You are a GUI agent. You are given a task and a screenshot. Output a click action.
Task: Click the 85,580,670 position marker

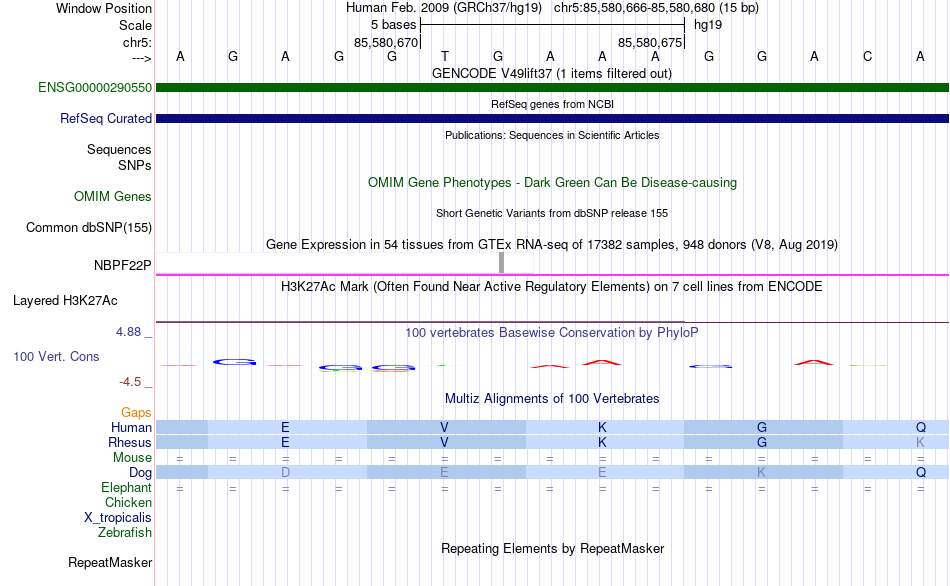(x=386, y=42)
